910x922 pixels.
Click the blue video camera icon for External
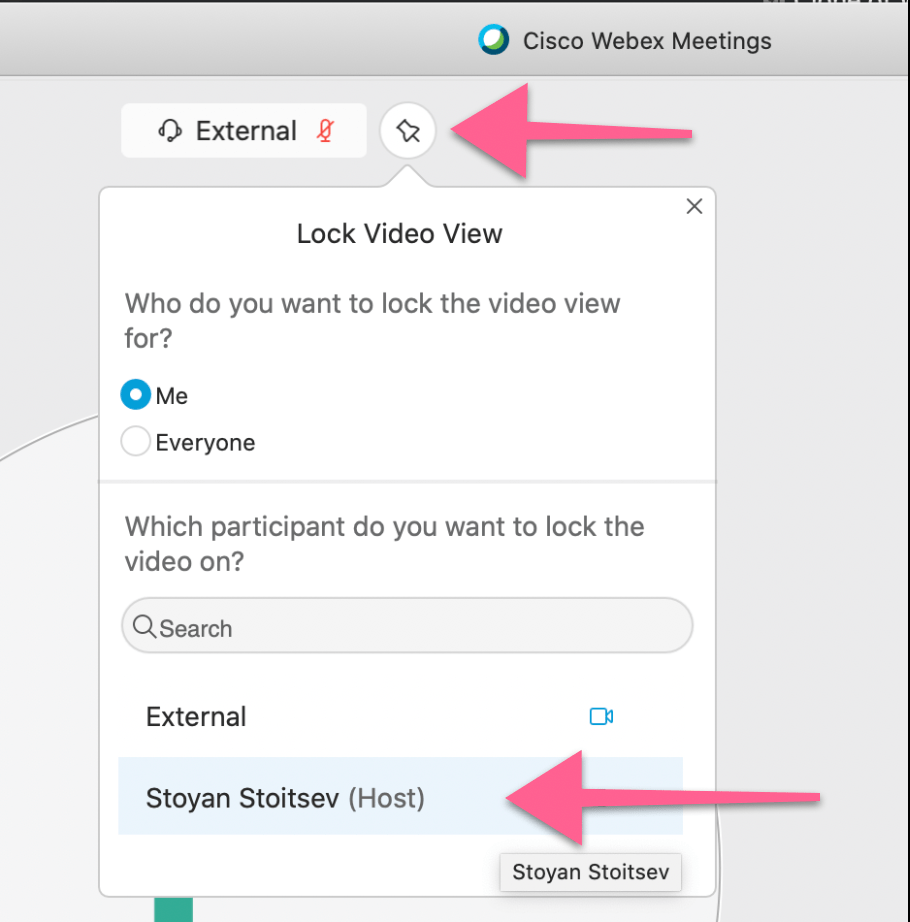601,716
